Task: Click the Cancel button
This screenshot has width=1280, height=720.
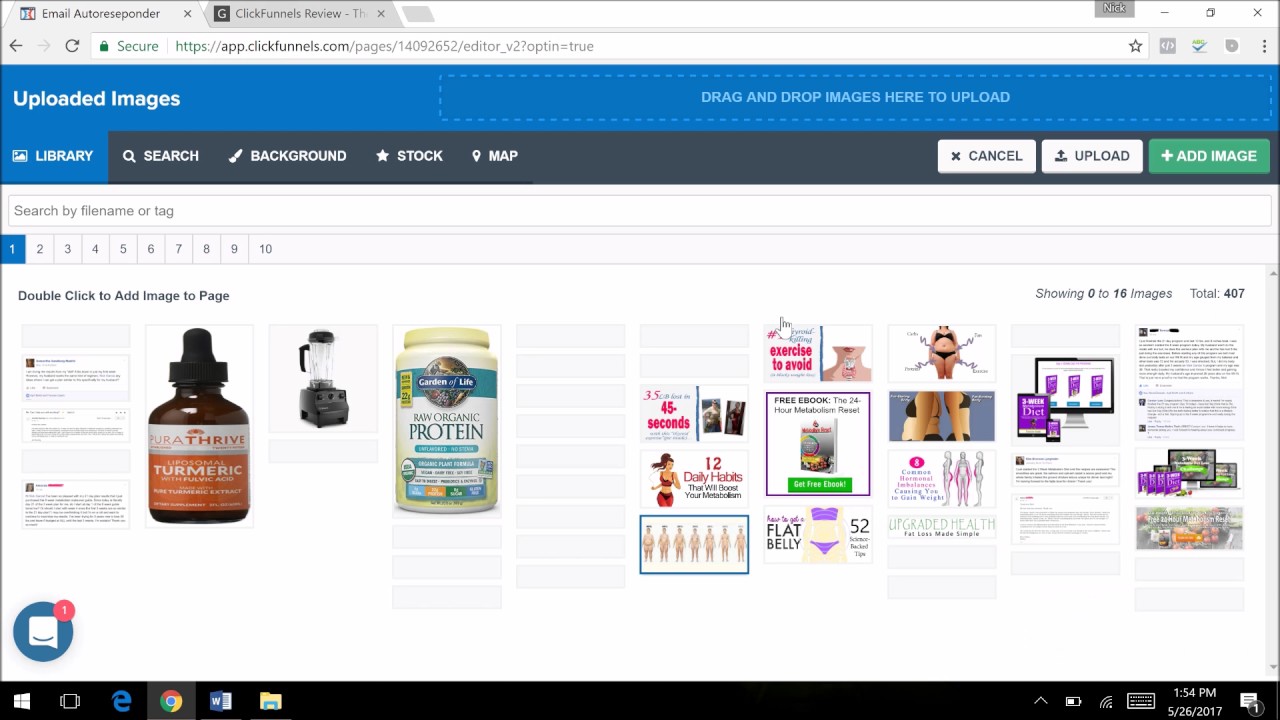Action: coord(986,156)
